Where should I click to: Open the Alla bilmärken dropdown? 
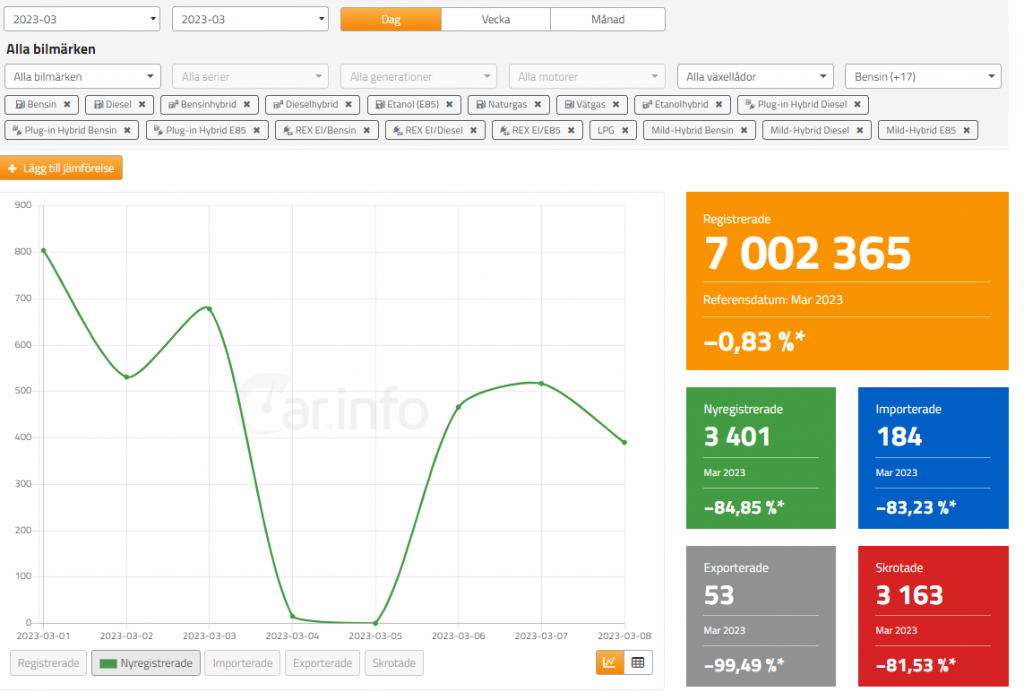(82, 76)
